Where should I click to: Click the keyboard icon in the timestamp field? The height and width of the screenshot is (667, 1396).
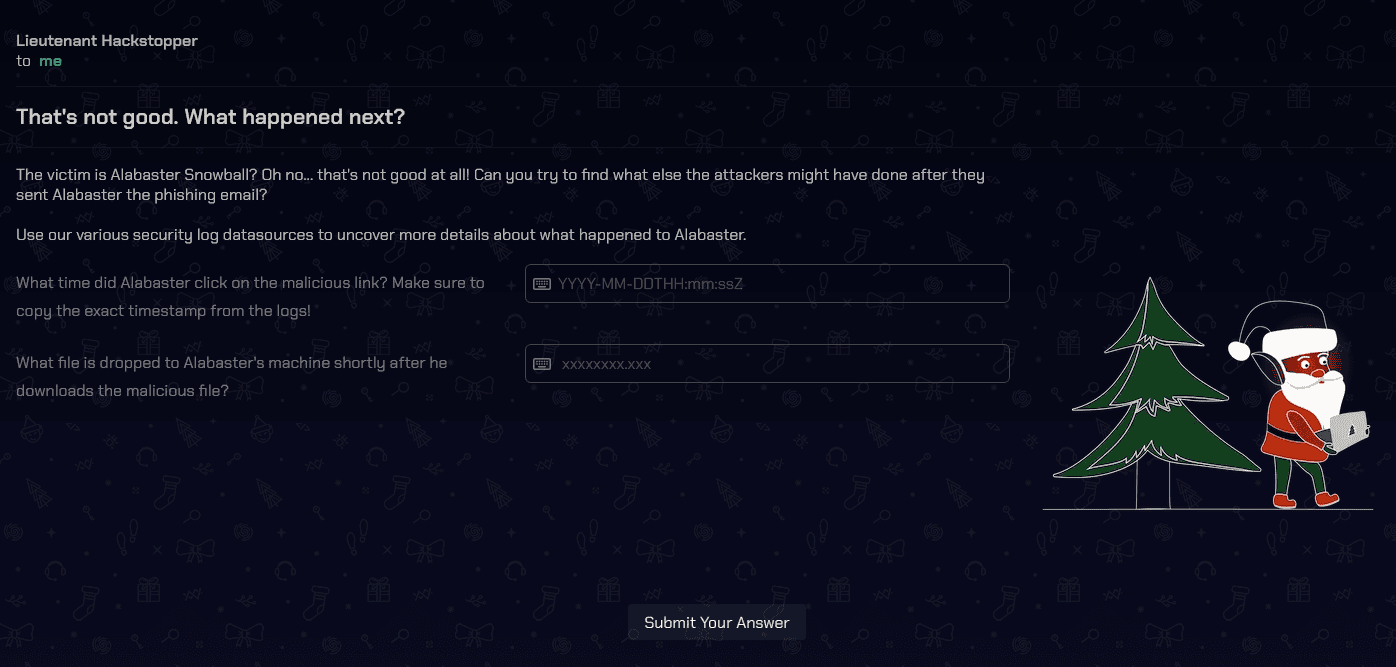(542, 284)
